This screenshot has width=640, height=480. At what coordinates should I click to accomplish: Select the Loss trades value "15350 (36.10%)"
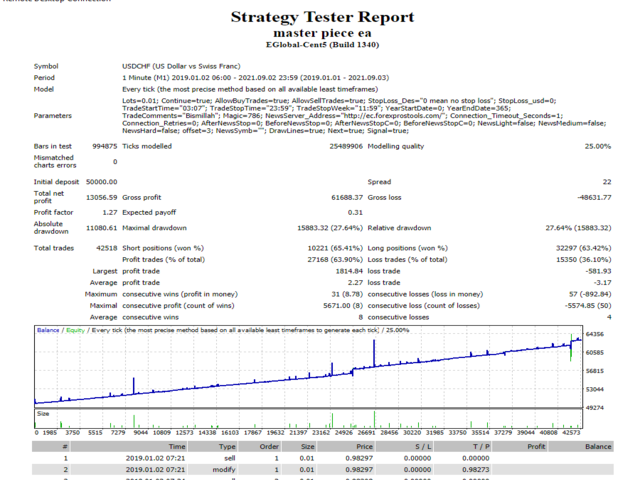584,259
